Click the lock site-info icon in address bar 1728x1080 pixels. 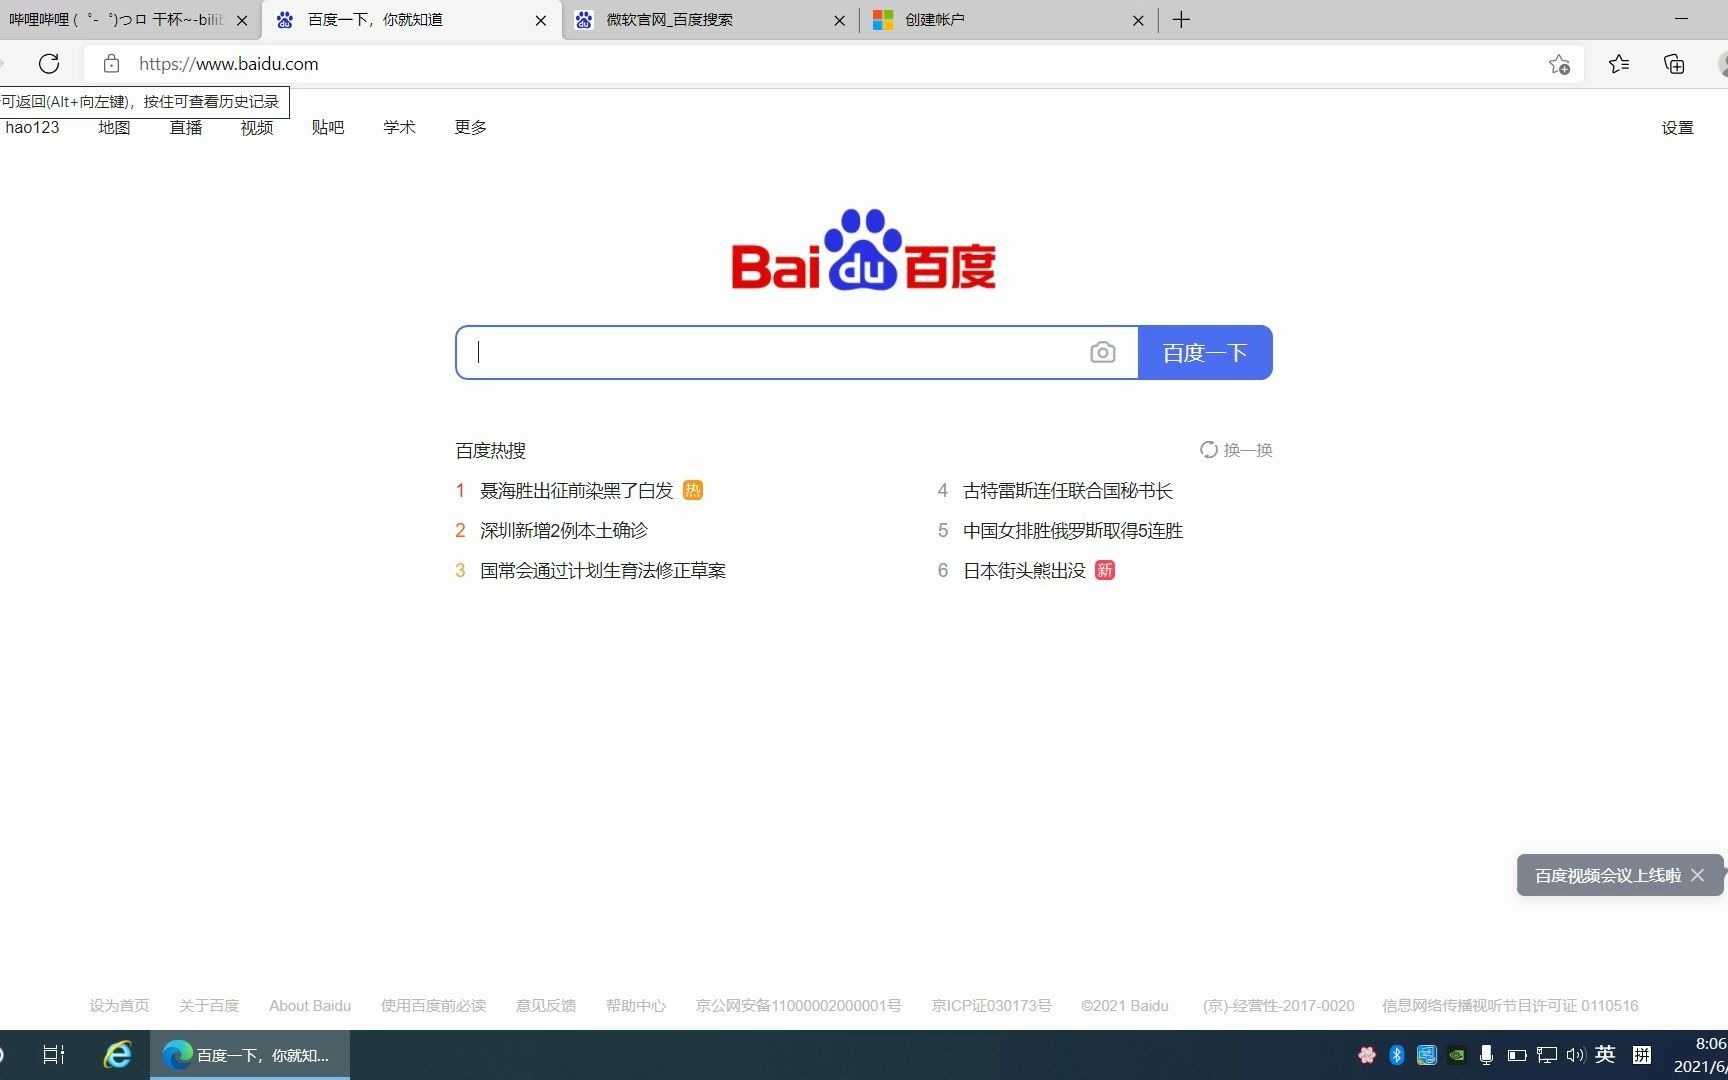pyautogui.click(x=112, y=64)
